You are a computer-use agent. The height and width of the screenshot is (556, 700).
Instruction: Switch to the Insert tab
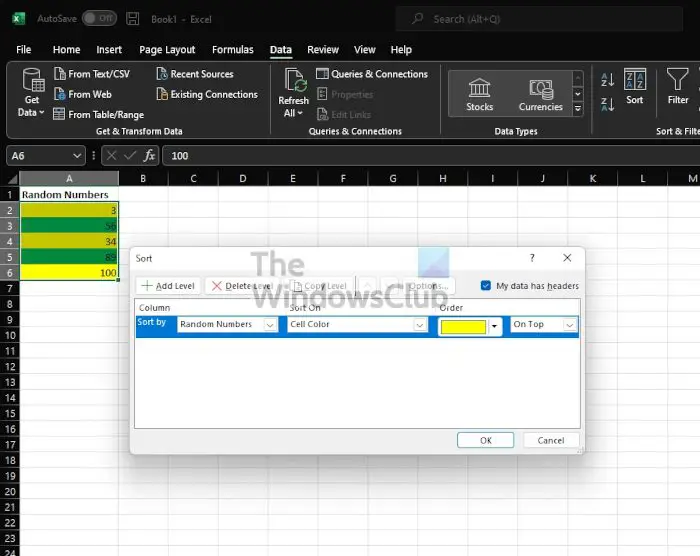pyautogui.click(x=109, y=50)
